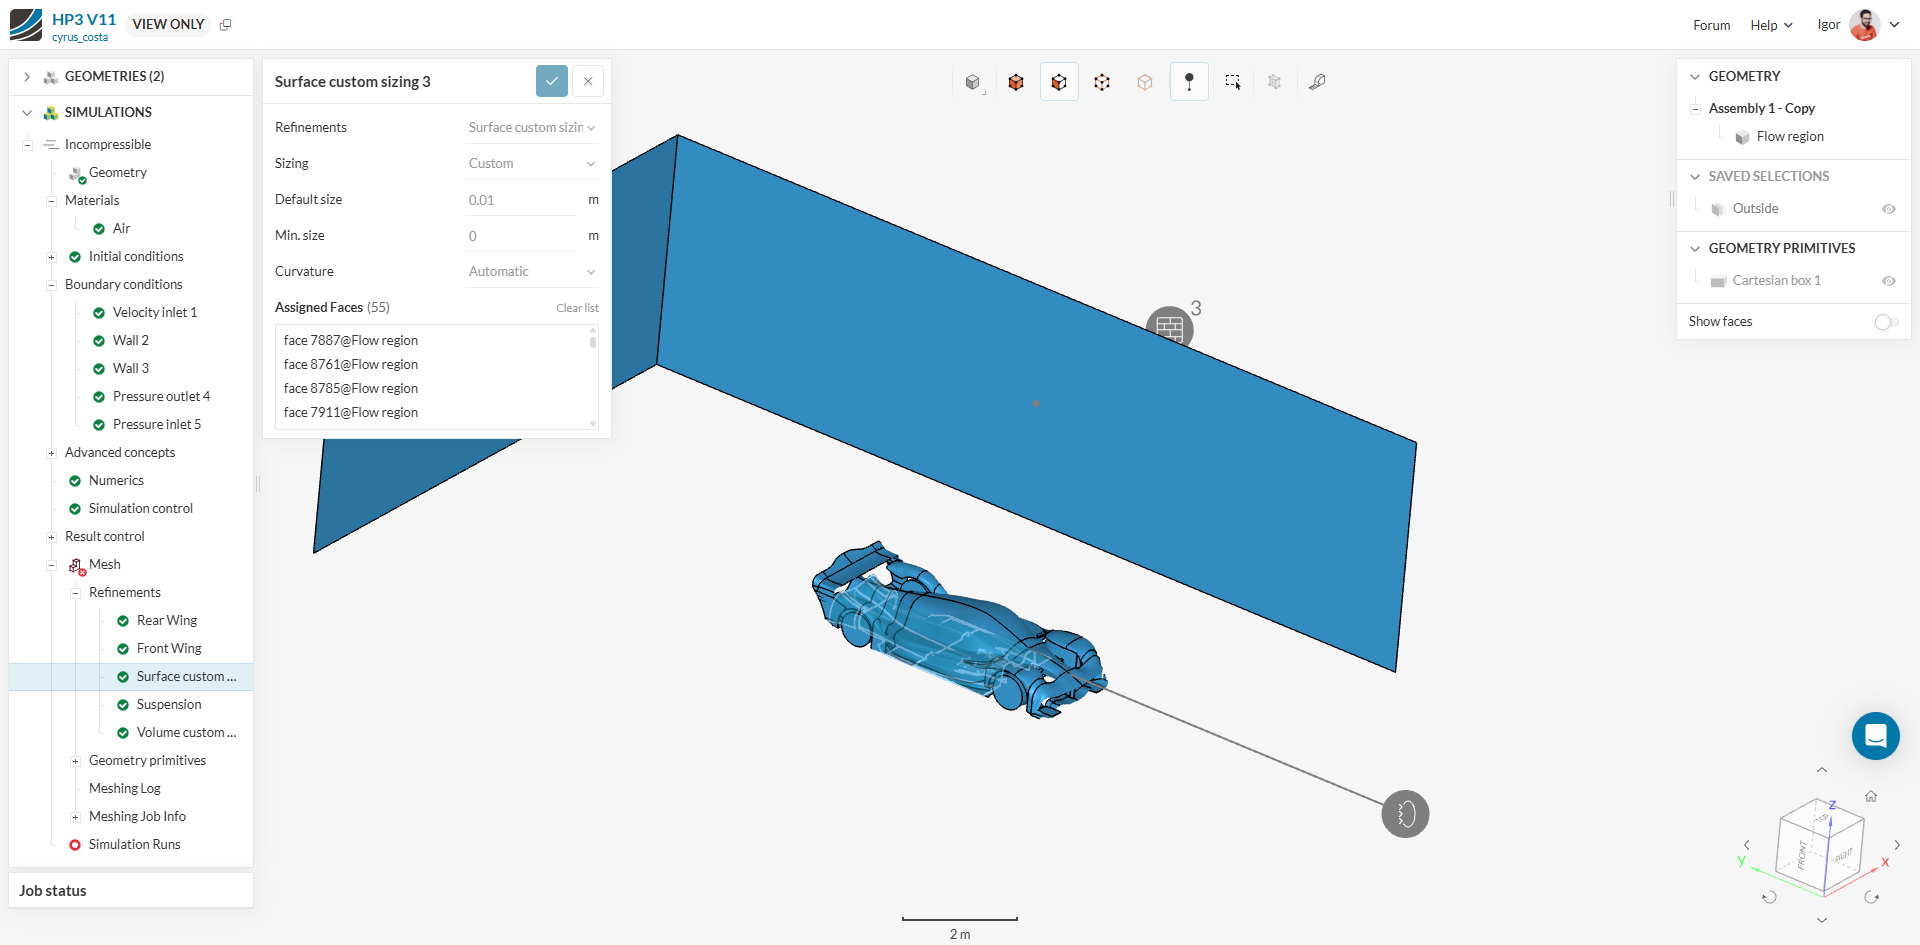Open the Simulation control settings
This screenshot has height=945, width=1920.
(x=141, y=509)
